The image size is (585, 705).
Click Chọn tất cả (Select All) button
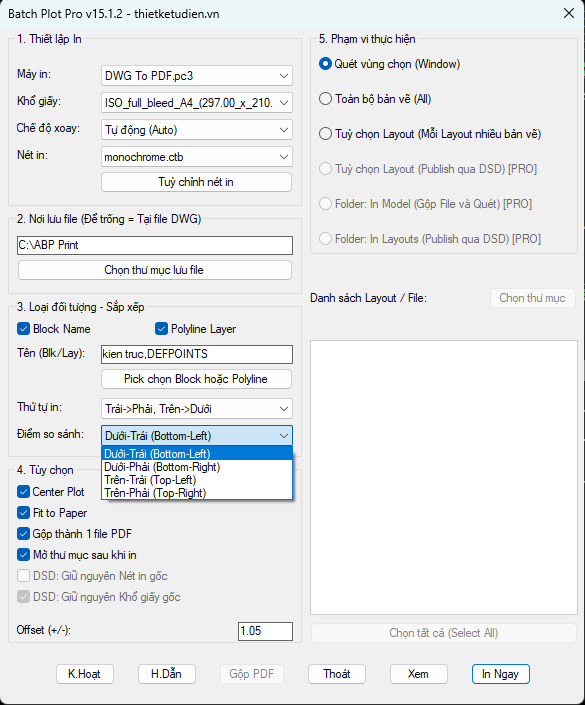pyautogui.click(x=444, y=633)
